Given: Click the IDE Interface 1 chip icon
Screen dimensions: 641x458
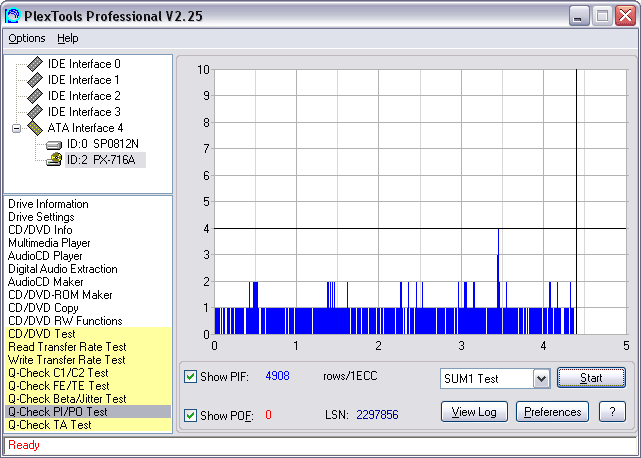Looking at the screenshot, I should [x=35, y=80].
